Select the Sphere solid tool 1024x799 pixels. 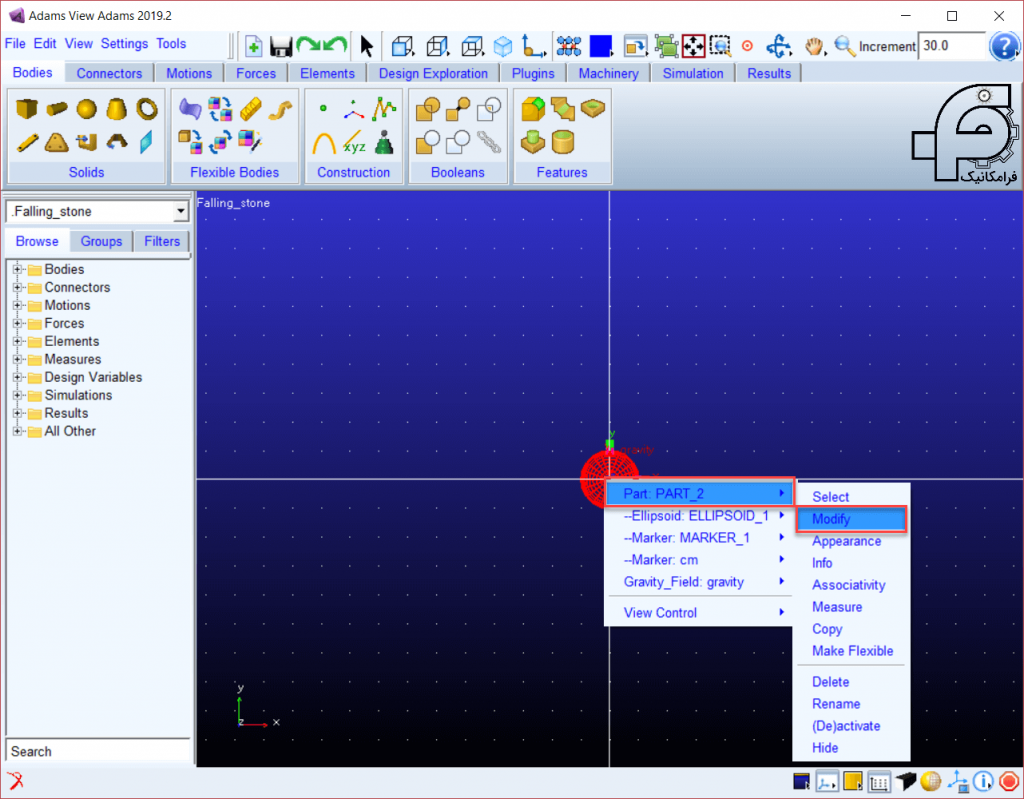click(x=86, y=108)
